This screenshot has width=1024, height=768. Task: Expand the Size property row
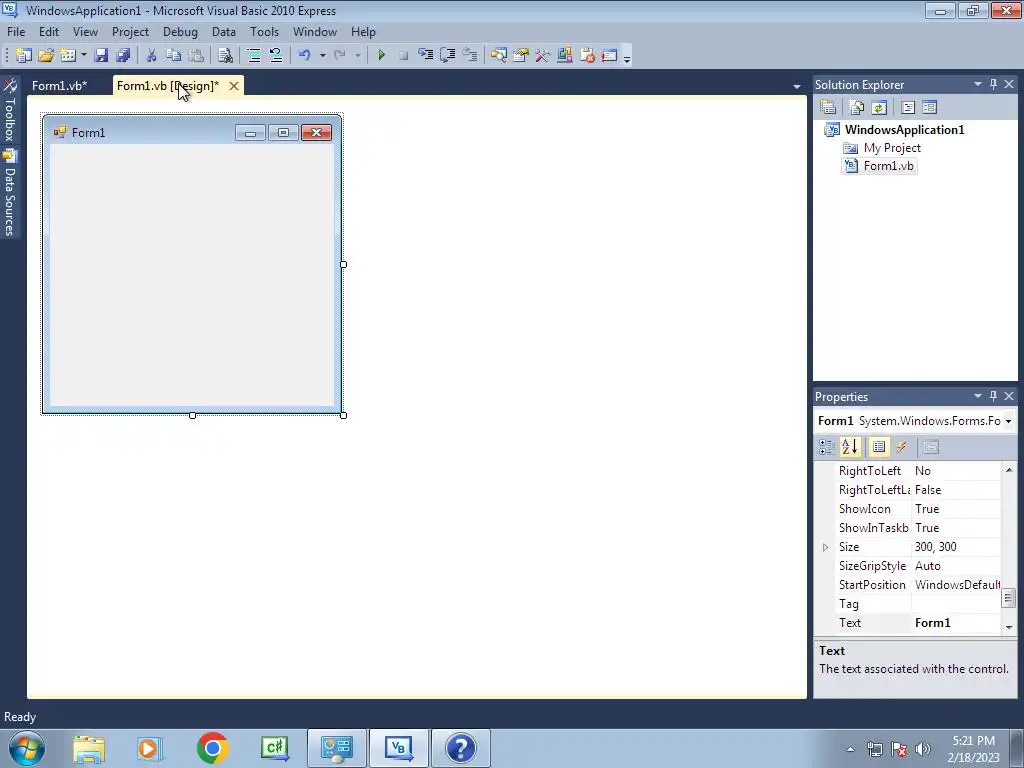pyautogui.click(x=825, y=547)
